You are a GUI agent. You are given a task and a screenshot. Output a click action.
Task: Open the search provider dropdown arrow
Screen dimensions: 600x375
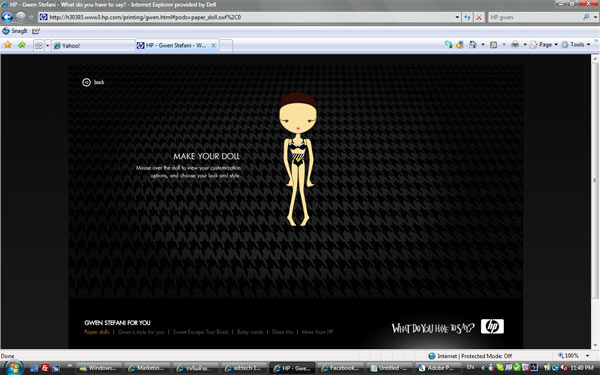595,17
